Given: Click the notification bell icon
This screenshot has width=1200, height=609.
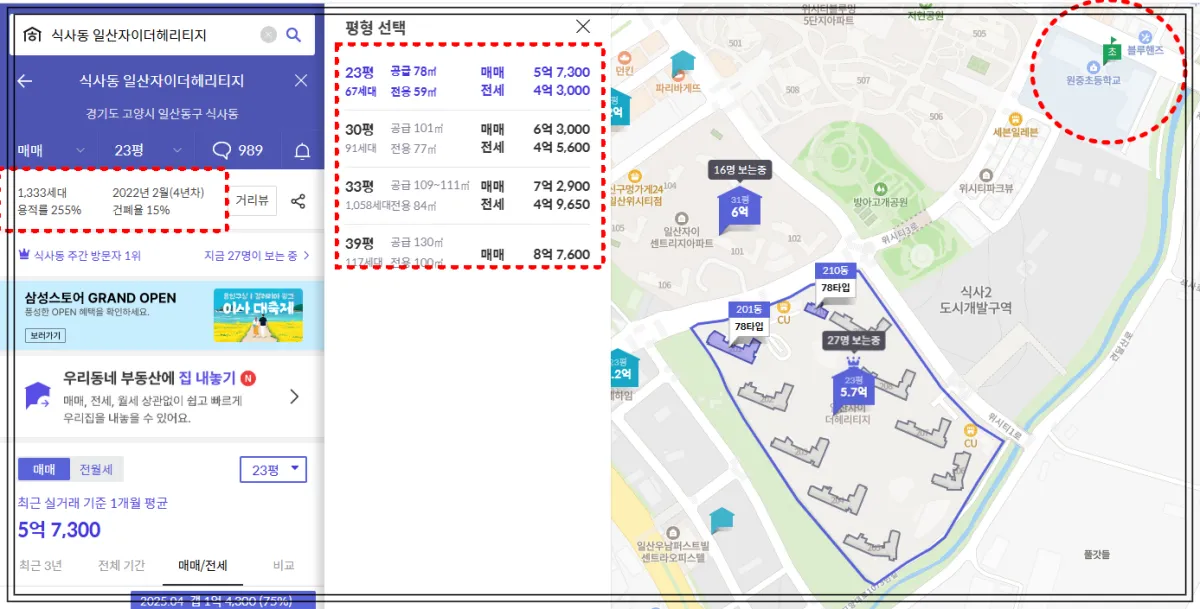Looking at the screenshot, I should point(302,151).
